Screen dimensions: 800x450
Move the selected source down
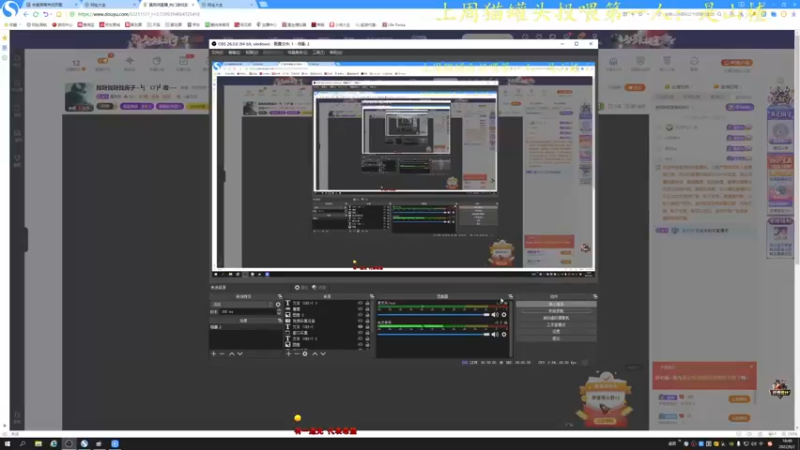323,354
